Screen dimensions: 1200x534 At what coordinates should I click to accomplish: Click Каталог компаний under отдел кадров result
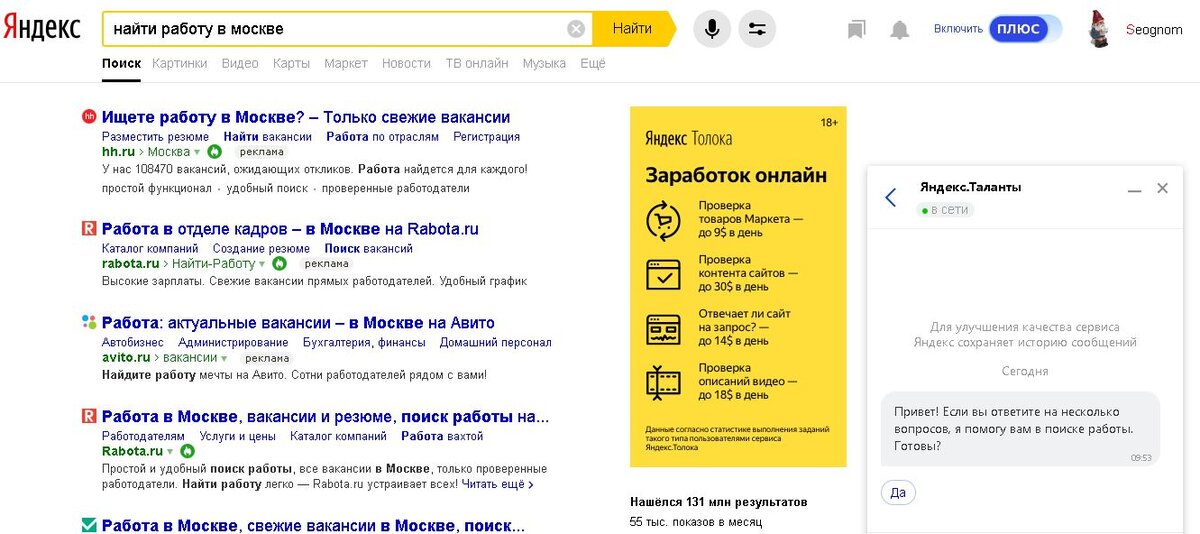tap(150, 249)
